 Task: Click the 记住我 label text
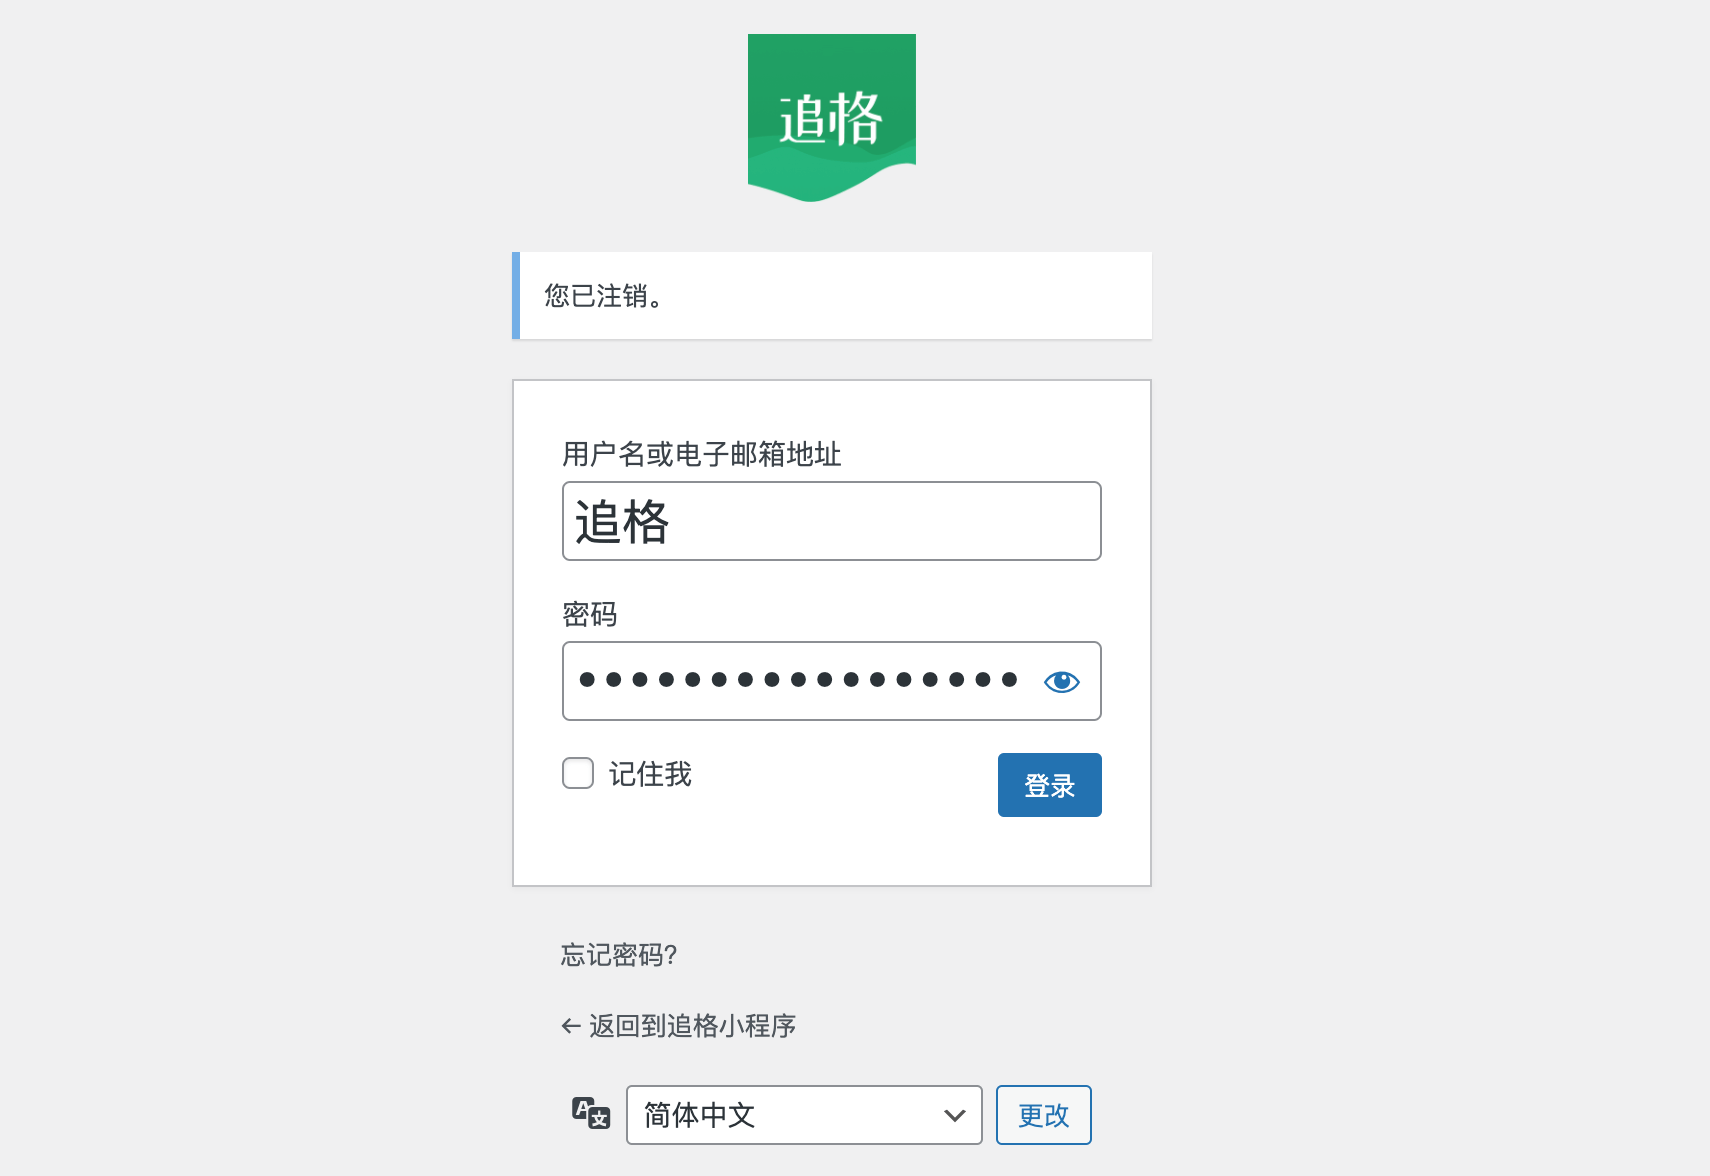[x=650, y=774]
